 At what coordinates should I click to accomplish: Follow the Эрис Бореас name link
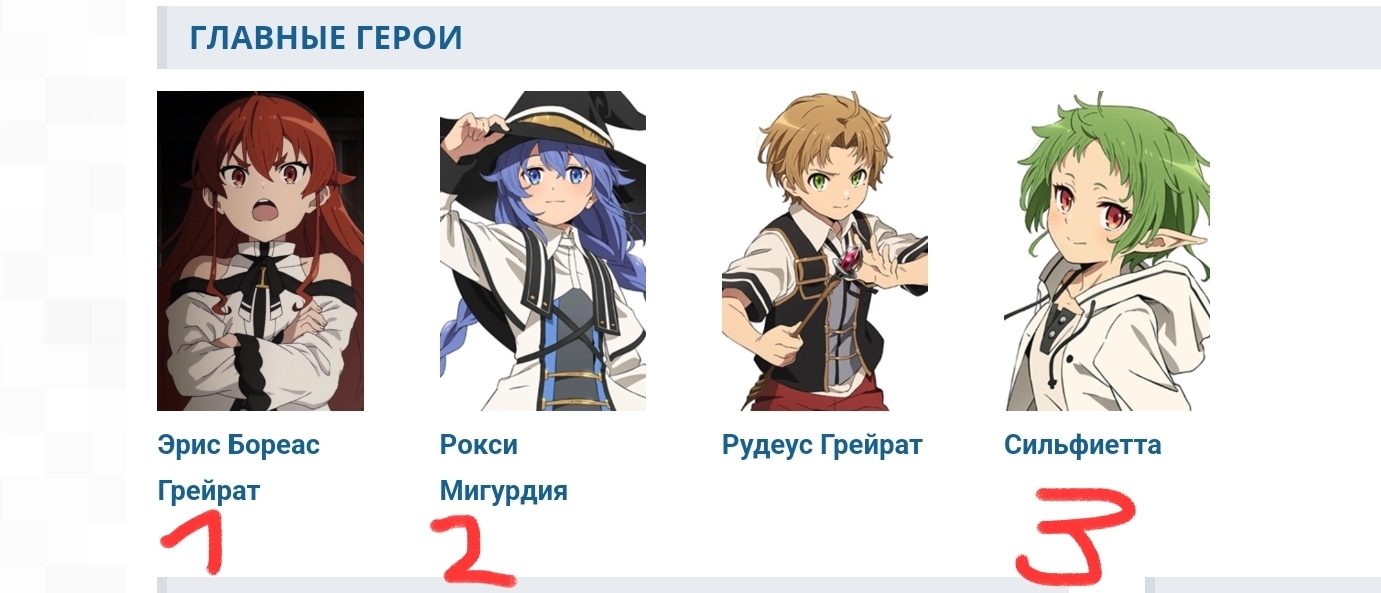click(x=239, y=445)
